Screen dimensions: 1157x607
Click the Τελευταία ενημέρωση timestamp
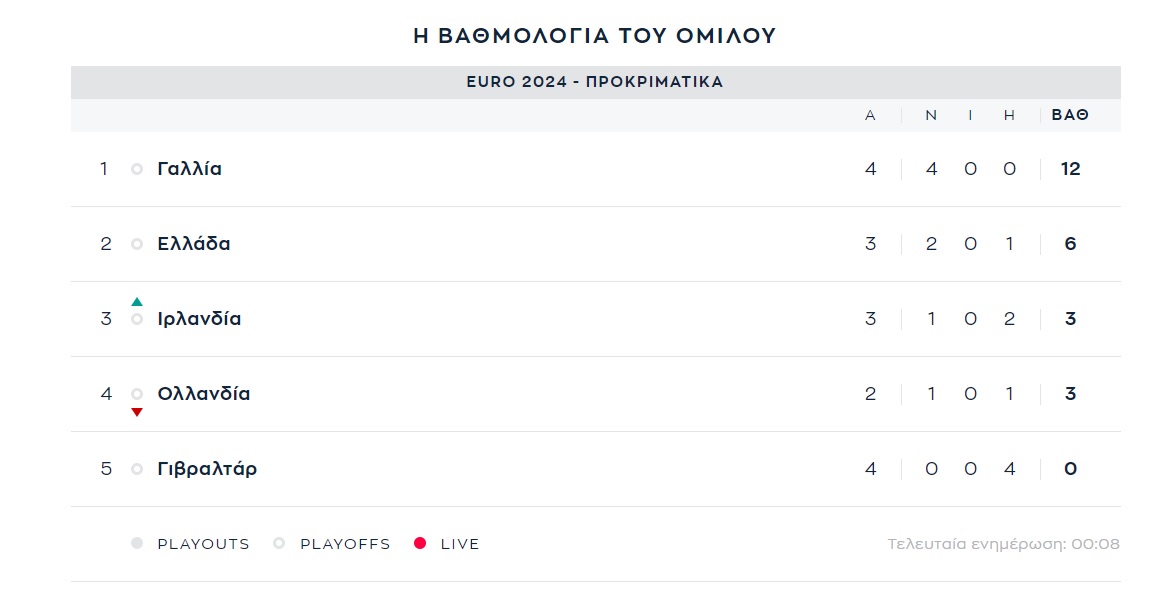[x=1003, y=544]
